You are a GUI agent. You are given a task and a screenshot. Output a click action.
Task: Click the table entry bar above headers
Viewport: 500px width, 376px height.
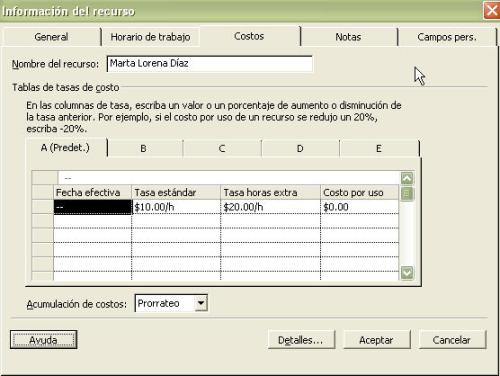point(229,178)
